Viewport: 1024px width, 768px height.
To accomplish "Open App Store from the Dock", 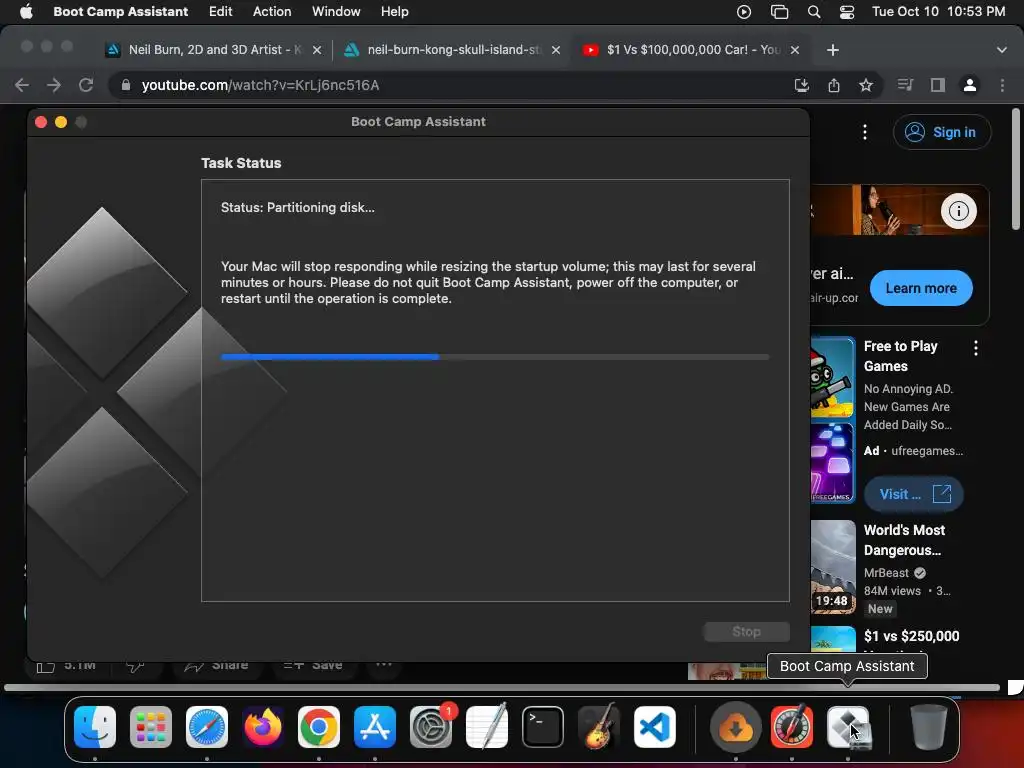I will [375, 727].
